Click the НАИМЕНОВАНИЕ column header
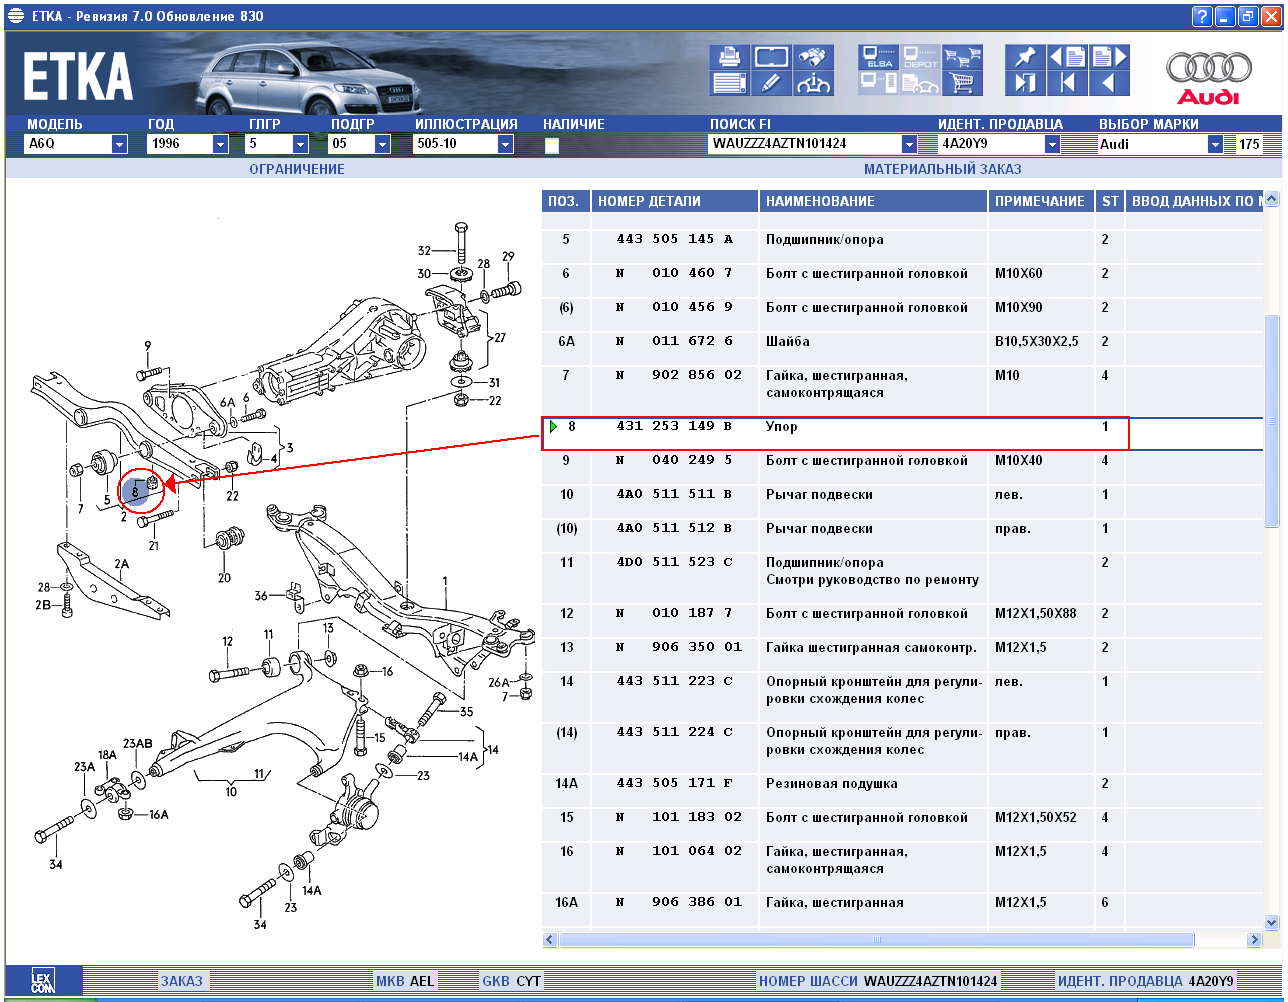 coord(874,201)
